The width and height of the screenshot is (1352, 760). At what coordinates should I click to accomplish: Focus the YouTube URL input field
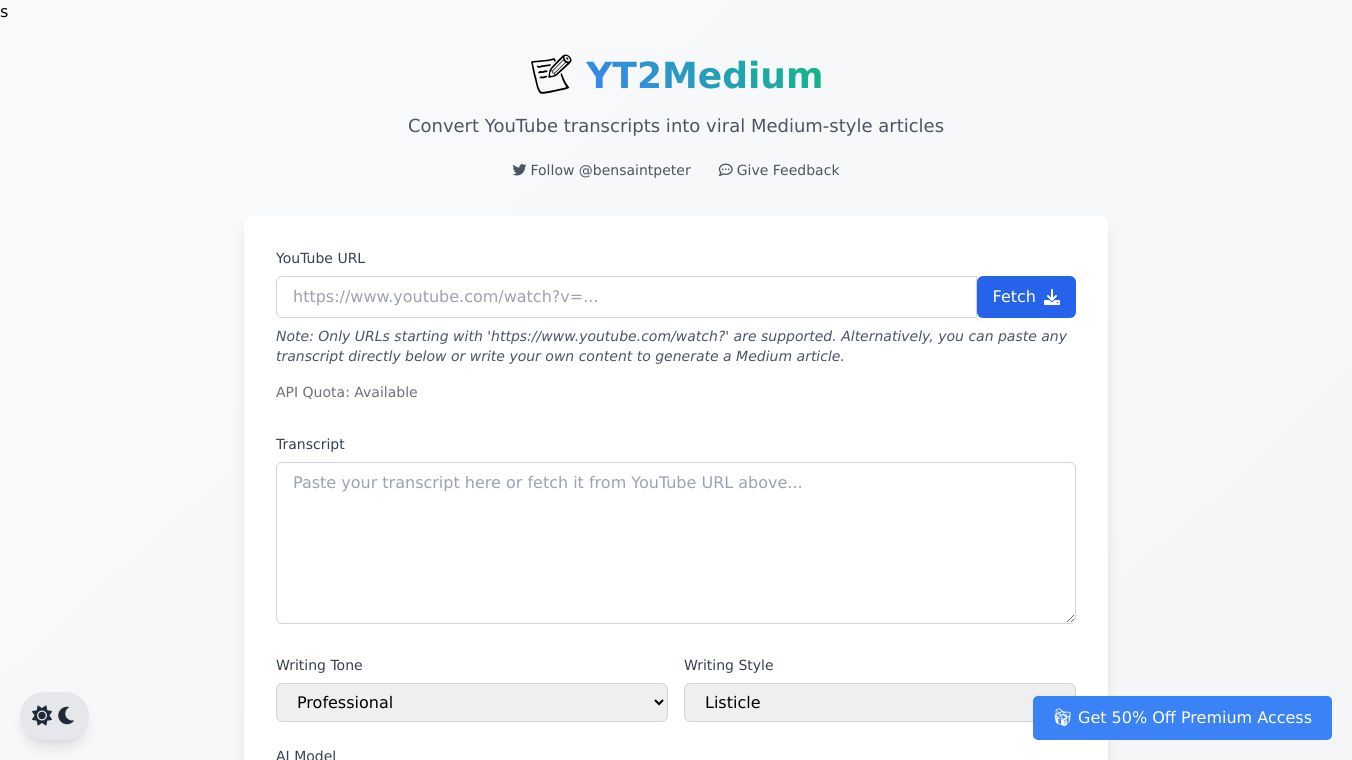tap(626, 297)
